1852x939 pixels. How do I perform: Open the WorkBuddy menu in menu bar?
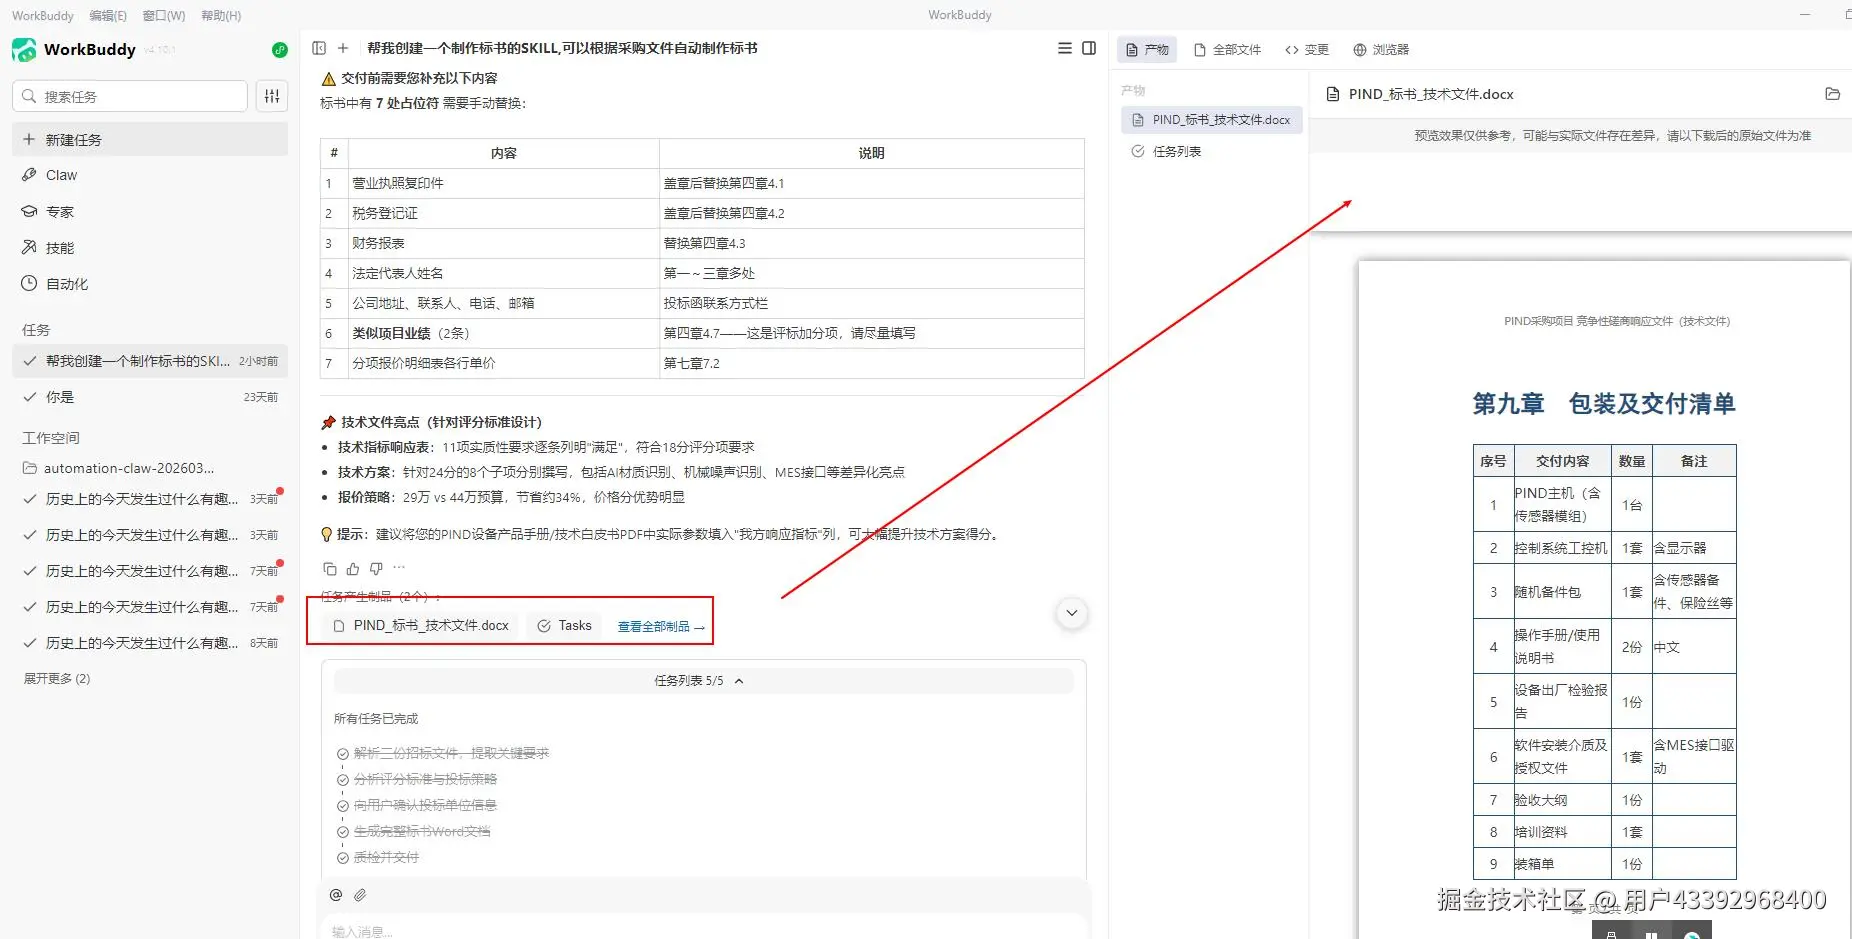coord(43,16)
